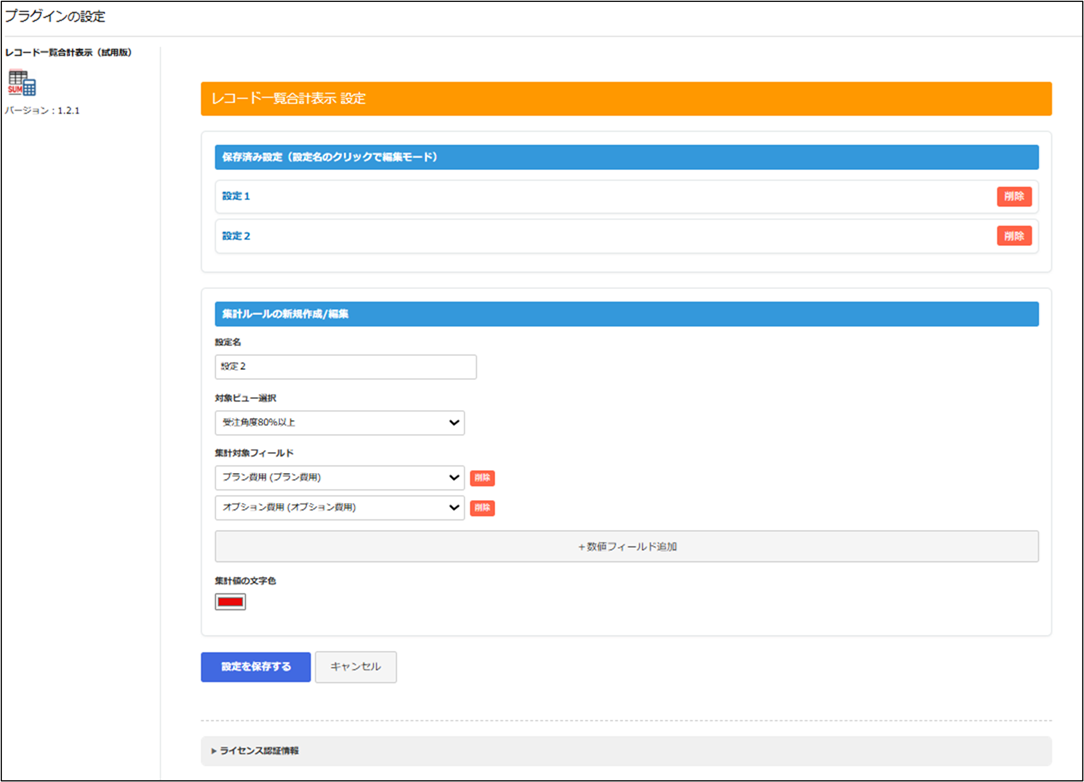Click the キャンセル button
Screen dimensions: 1084x782
tap(355, 667)
